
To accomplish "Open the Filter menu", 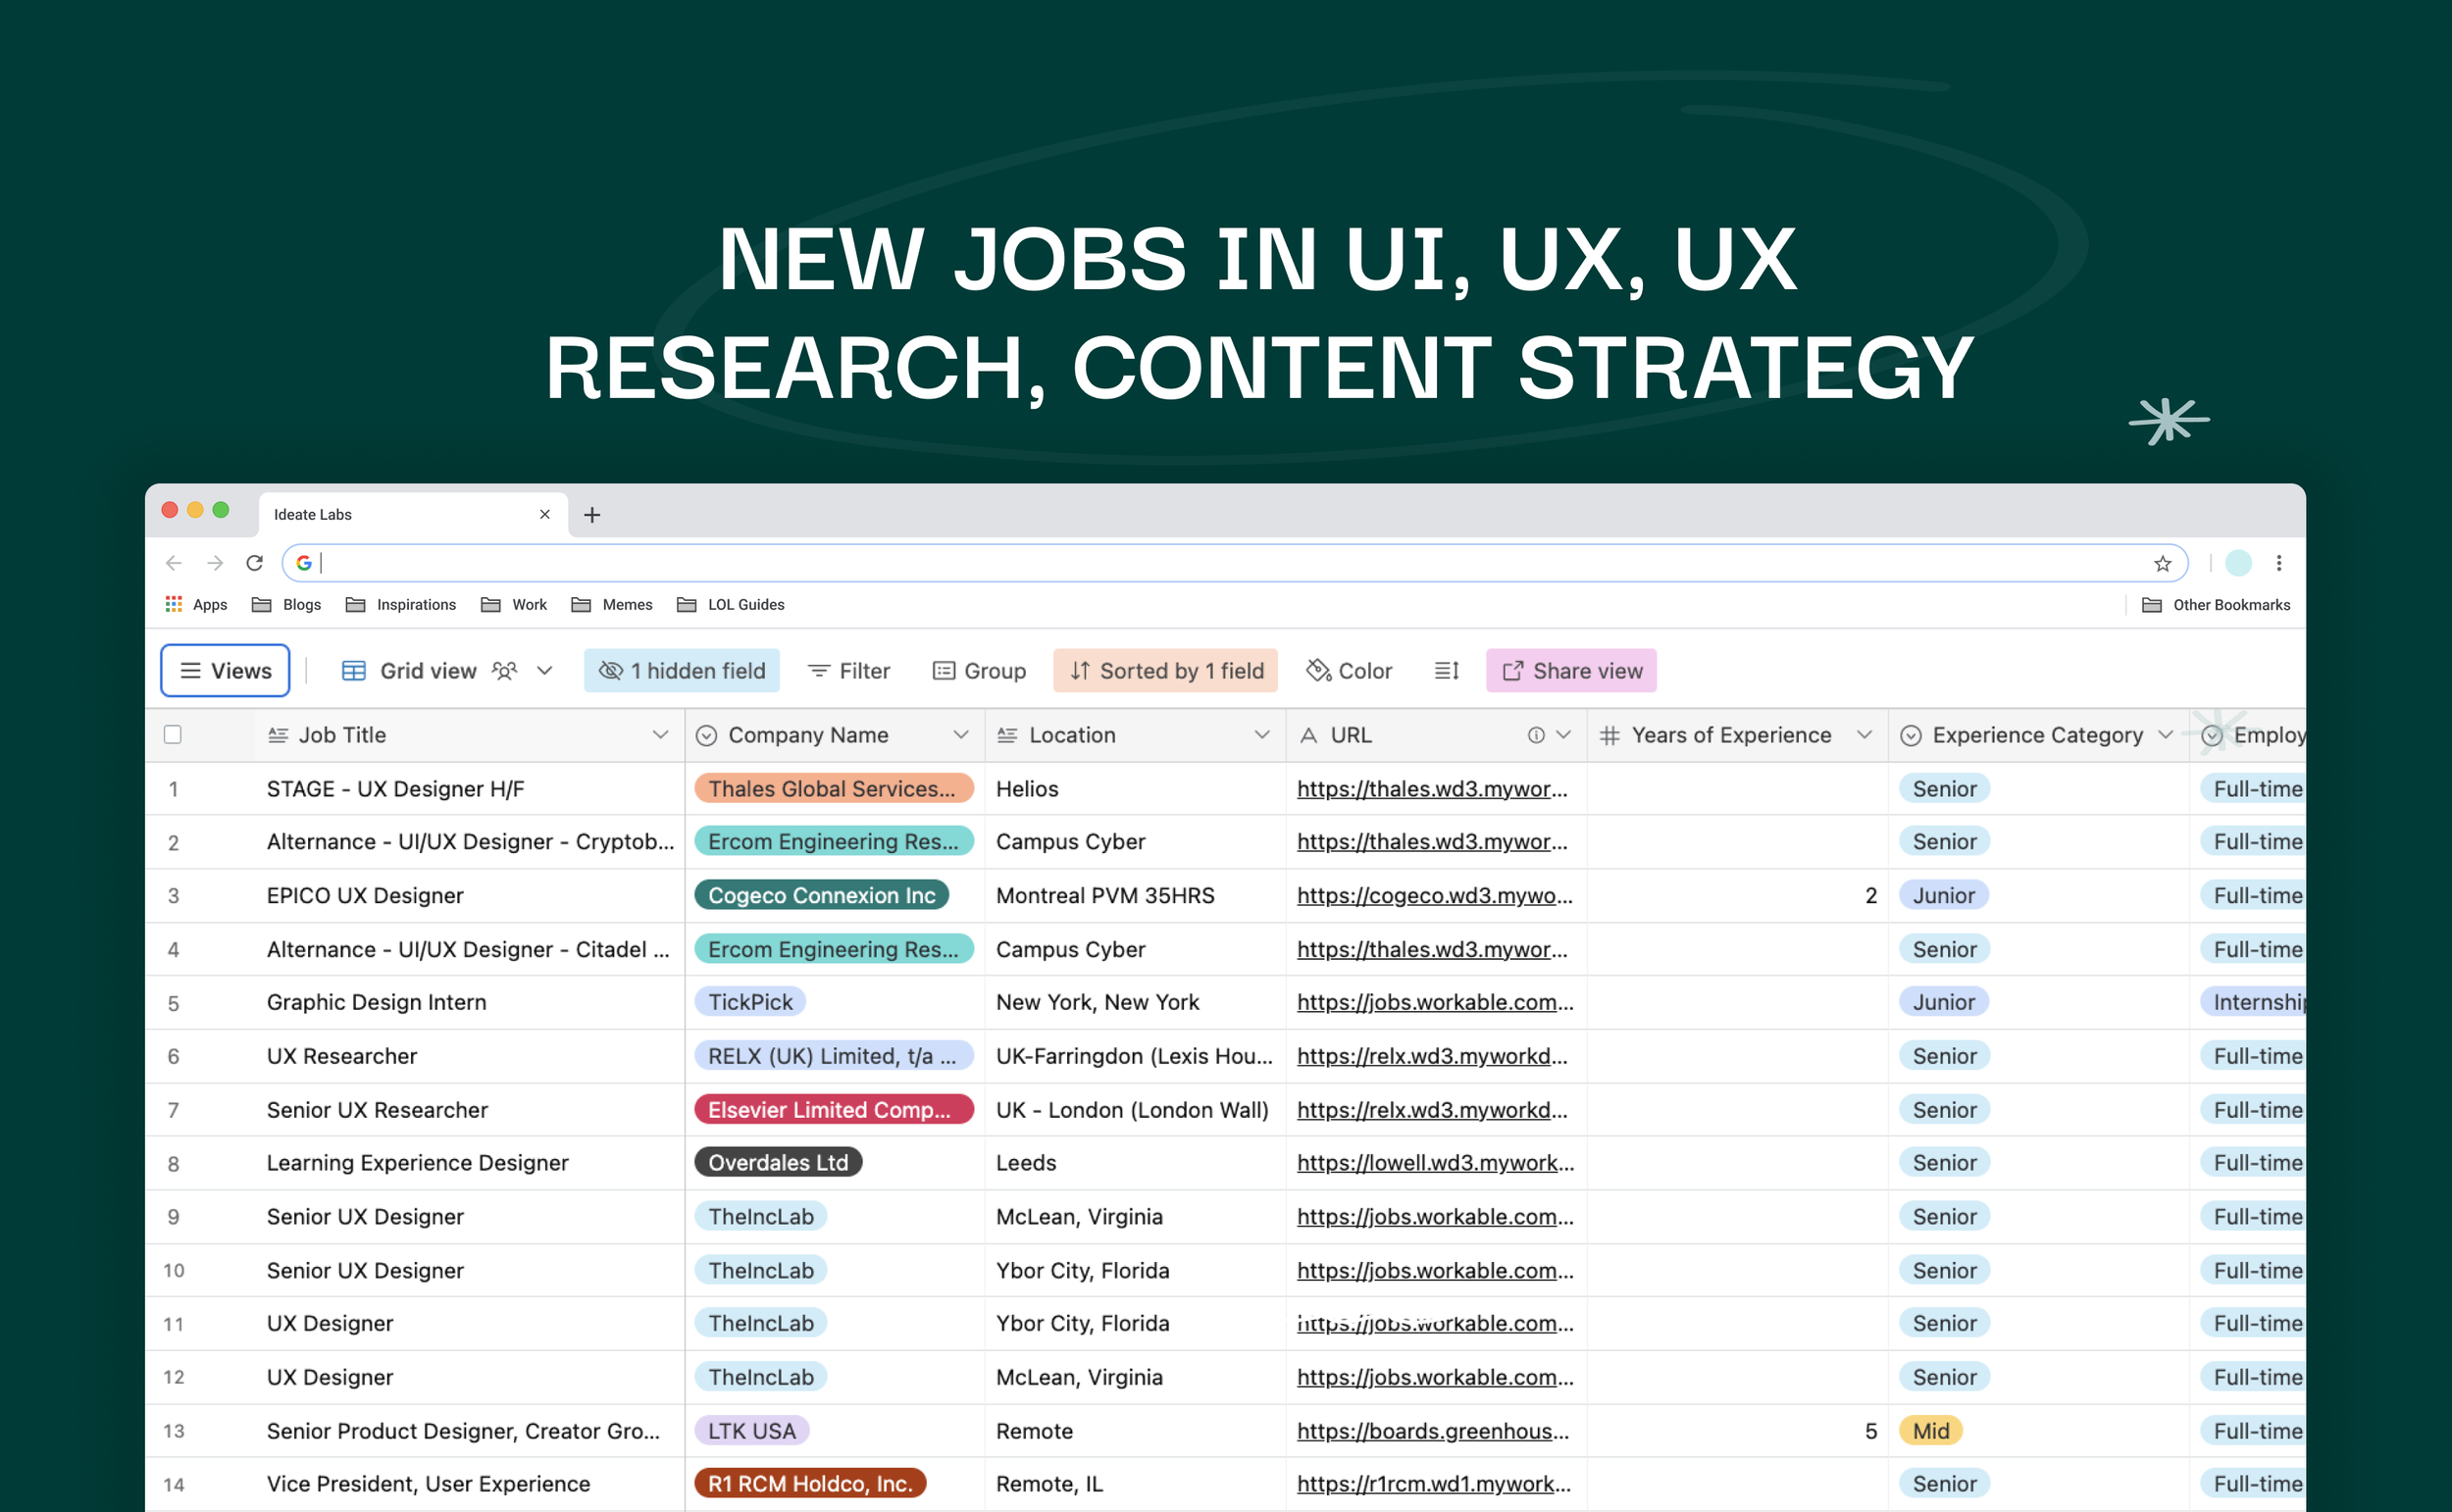I will click(x=849, y=671).
